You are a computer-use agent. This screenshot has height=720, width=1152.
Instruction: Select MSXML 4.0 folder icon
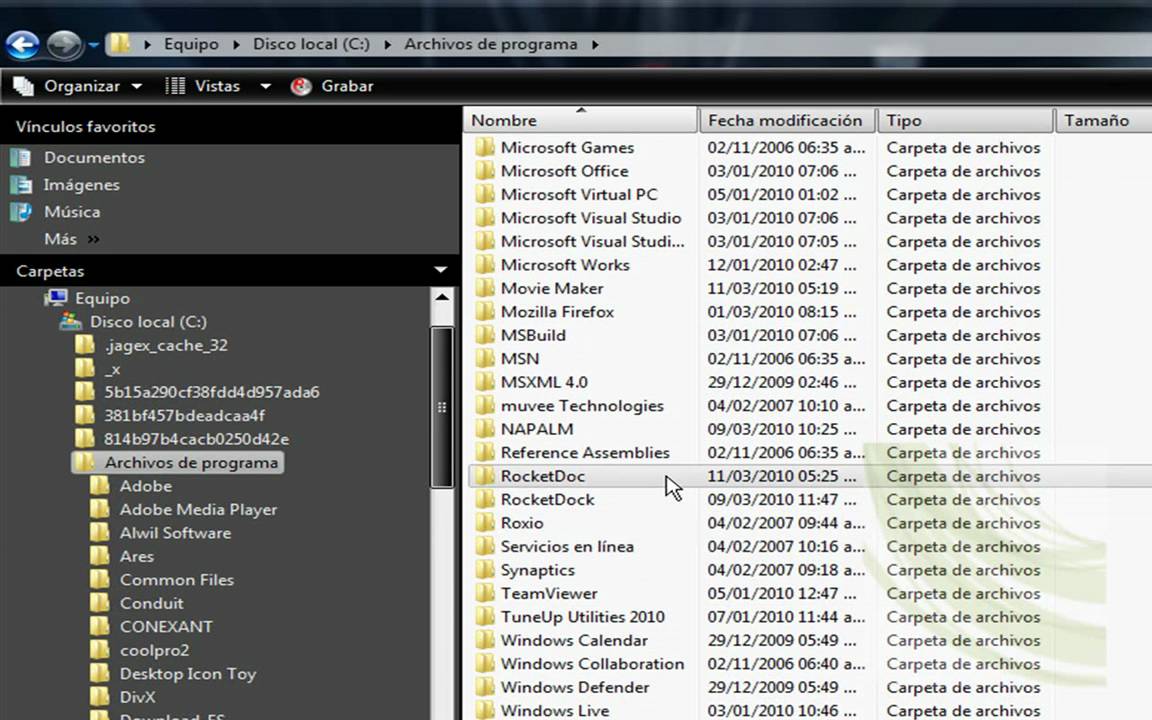pyautogui.click(x=484, y=382)
